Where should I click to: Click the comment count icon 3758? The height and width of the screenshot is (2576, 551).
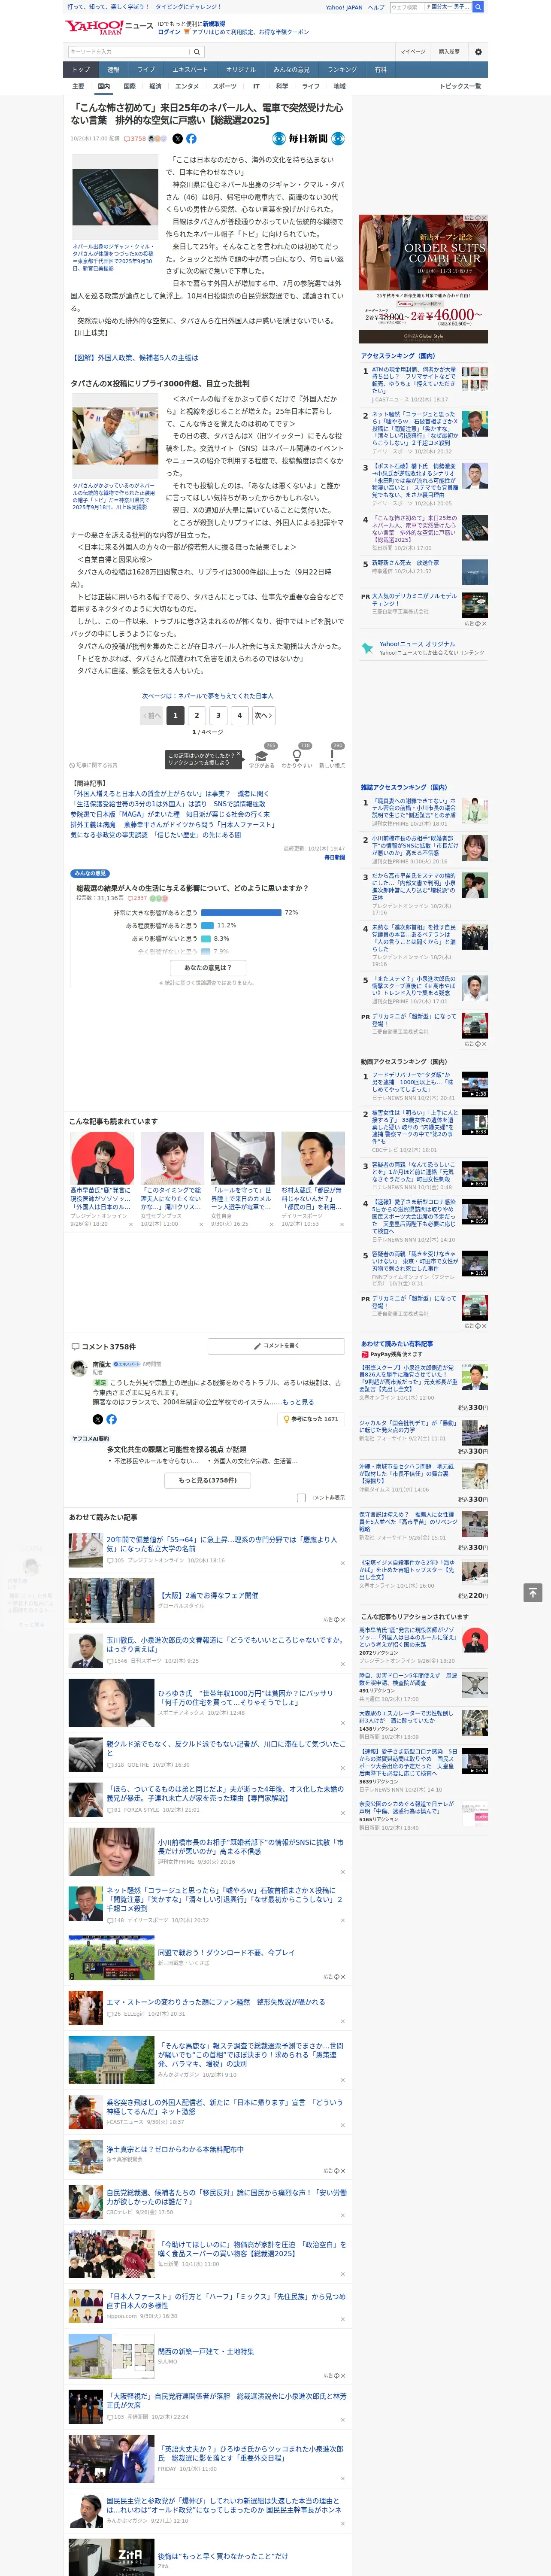135,139
